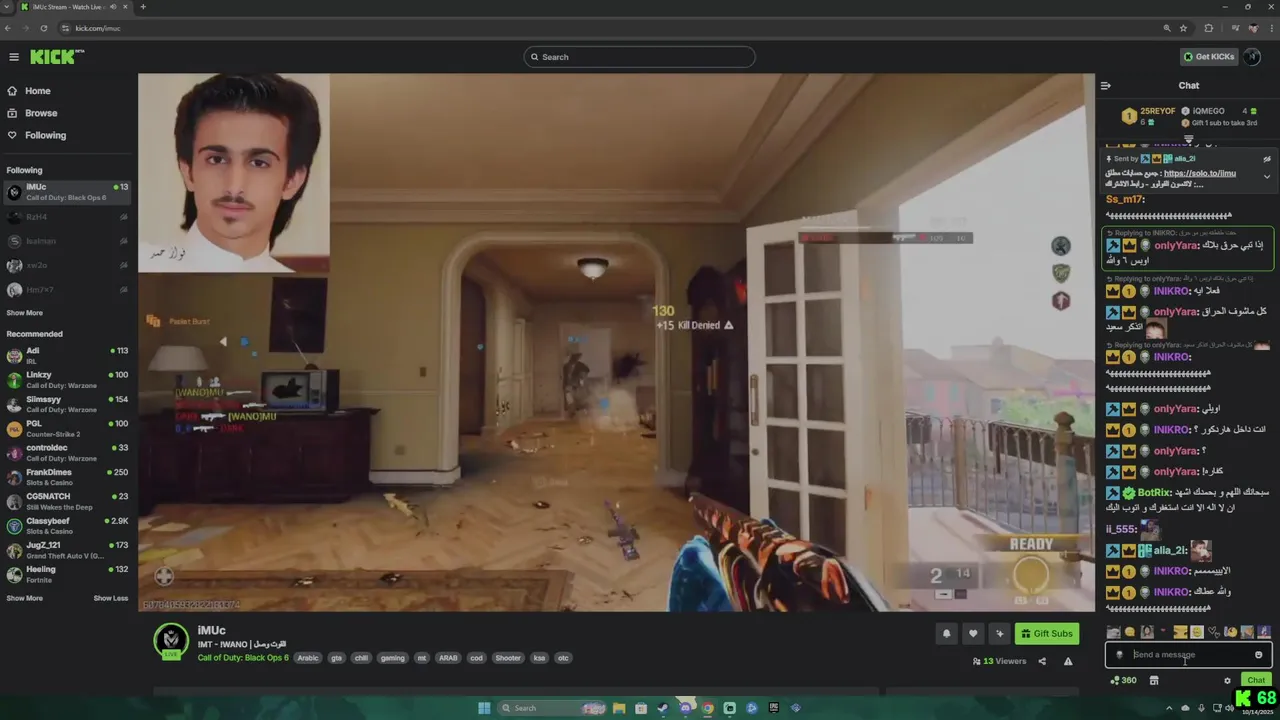The height and width of the screenshot is (720, 1280).
Task: Open Steam from taskbar
Action: [x=662, y=708]
